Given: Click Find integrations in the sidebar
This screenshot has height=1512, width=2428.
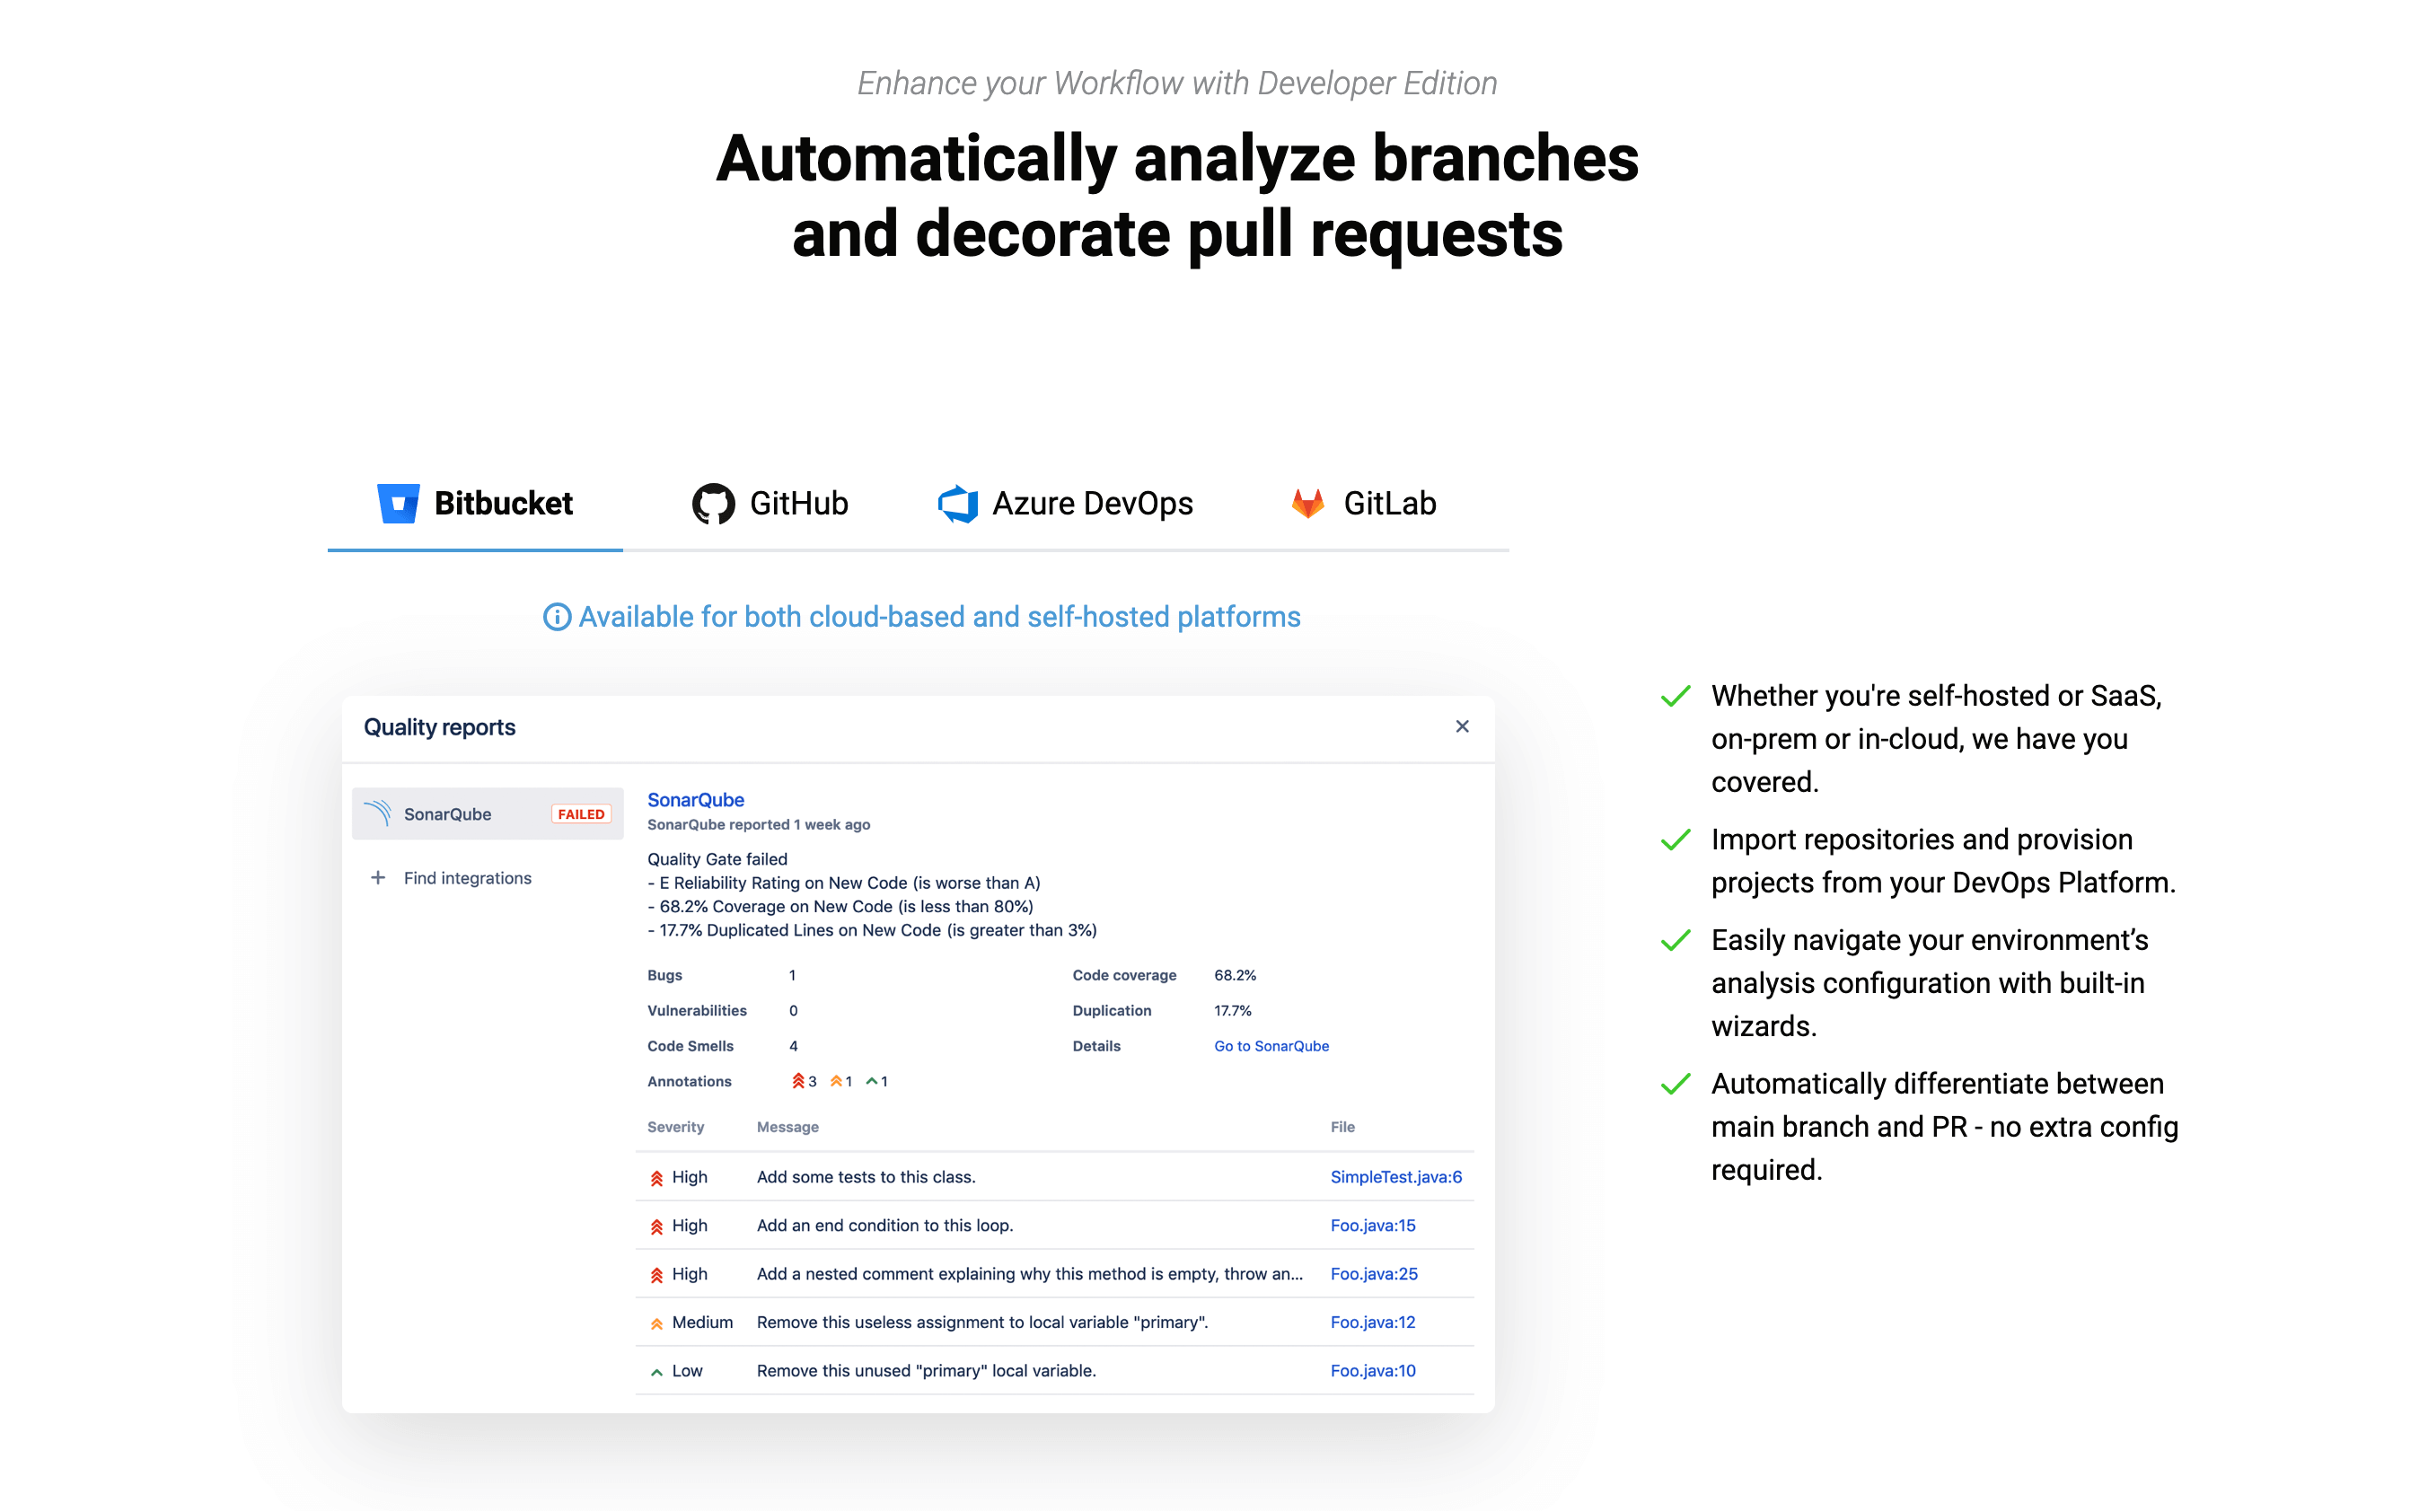Looking at the screenshot, I should 467,878.
